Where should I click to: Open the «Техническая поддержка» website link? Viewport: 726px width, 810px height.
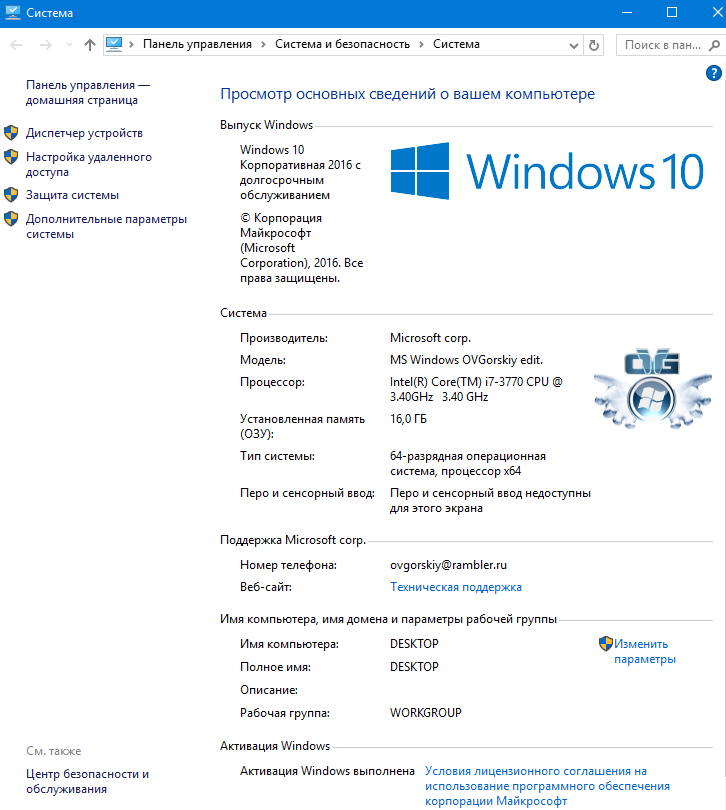point(456,587)
